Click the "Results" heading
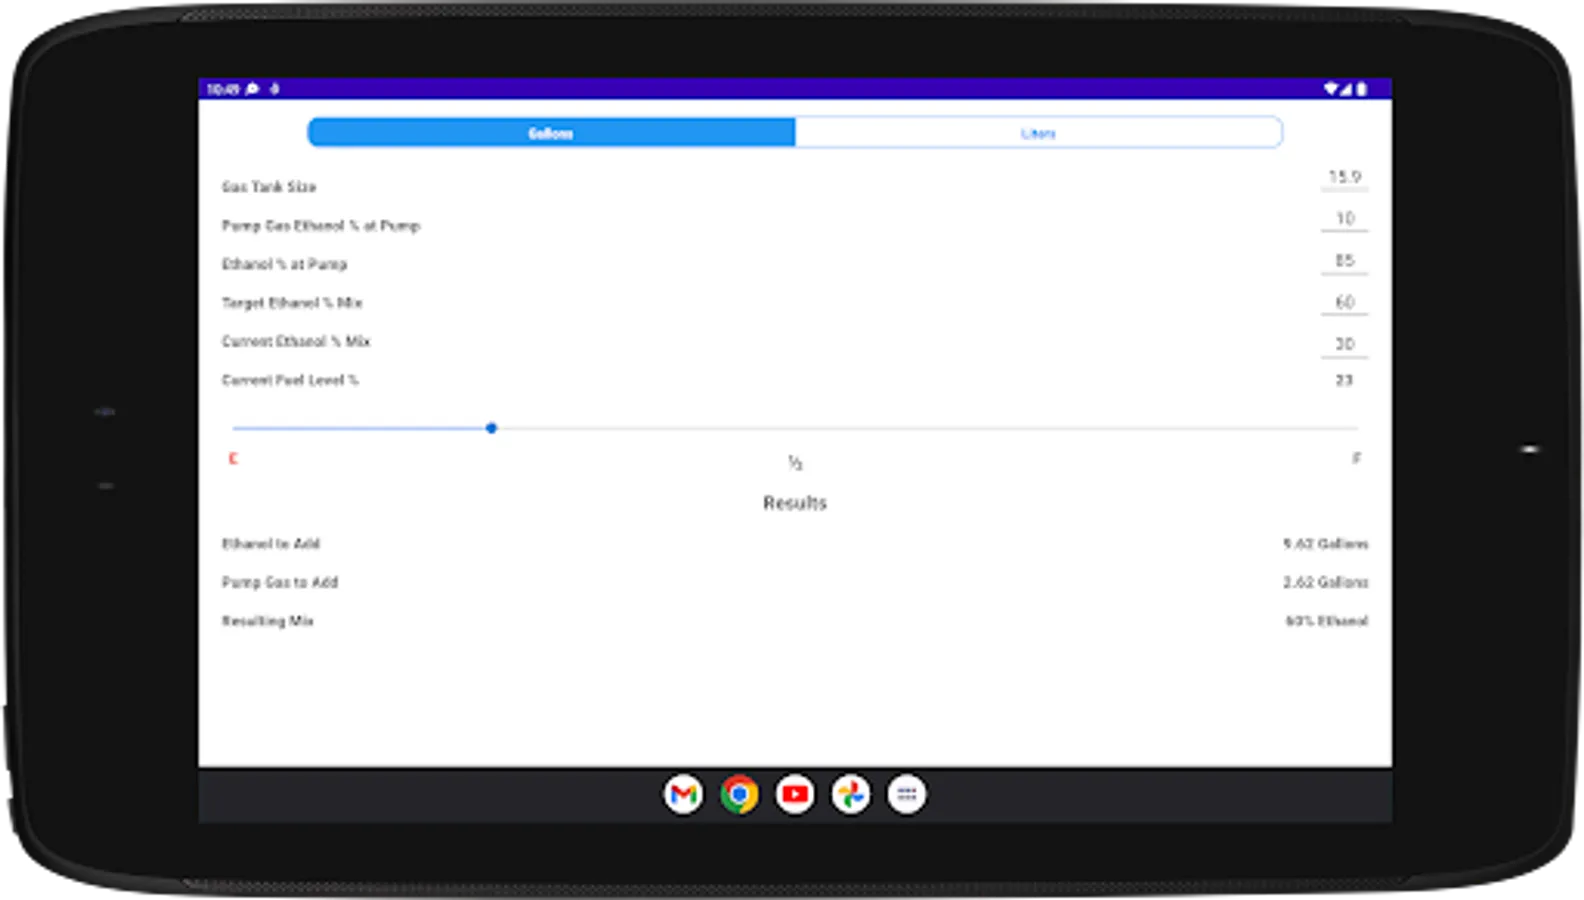Image resolution: width=1584 pixels, height=900 pixels. coord(795,503)
